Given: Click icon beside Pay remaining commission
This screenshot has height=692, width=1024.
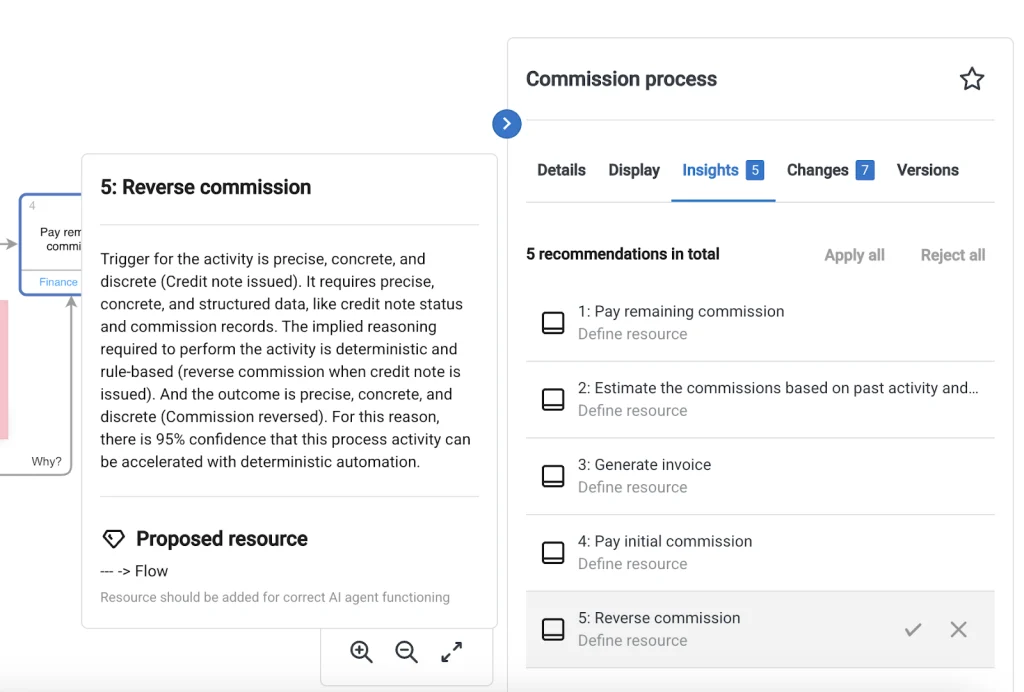Looking at the screenshot, I should click(553, 322).
